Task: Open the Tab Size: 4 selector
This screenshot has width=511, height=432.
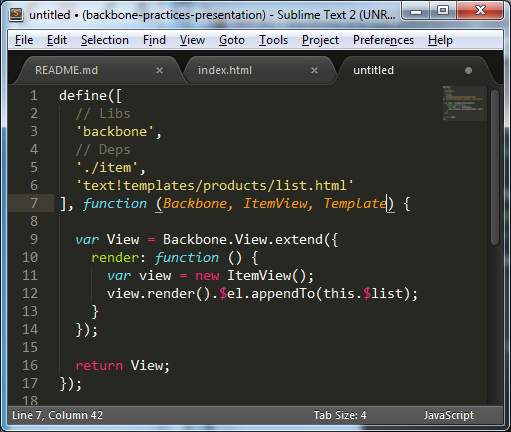Action: tap(340, 415)
